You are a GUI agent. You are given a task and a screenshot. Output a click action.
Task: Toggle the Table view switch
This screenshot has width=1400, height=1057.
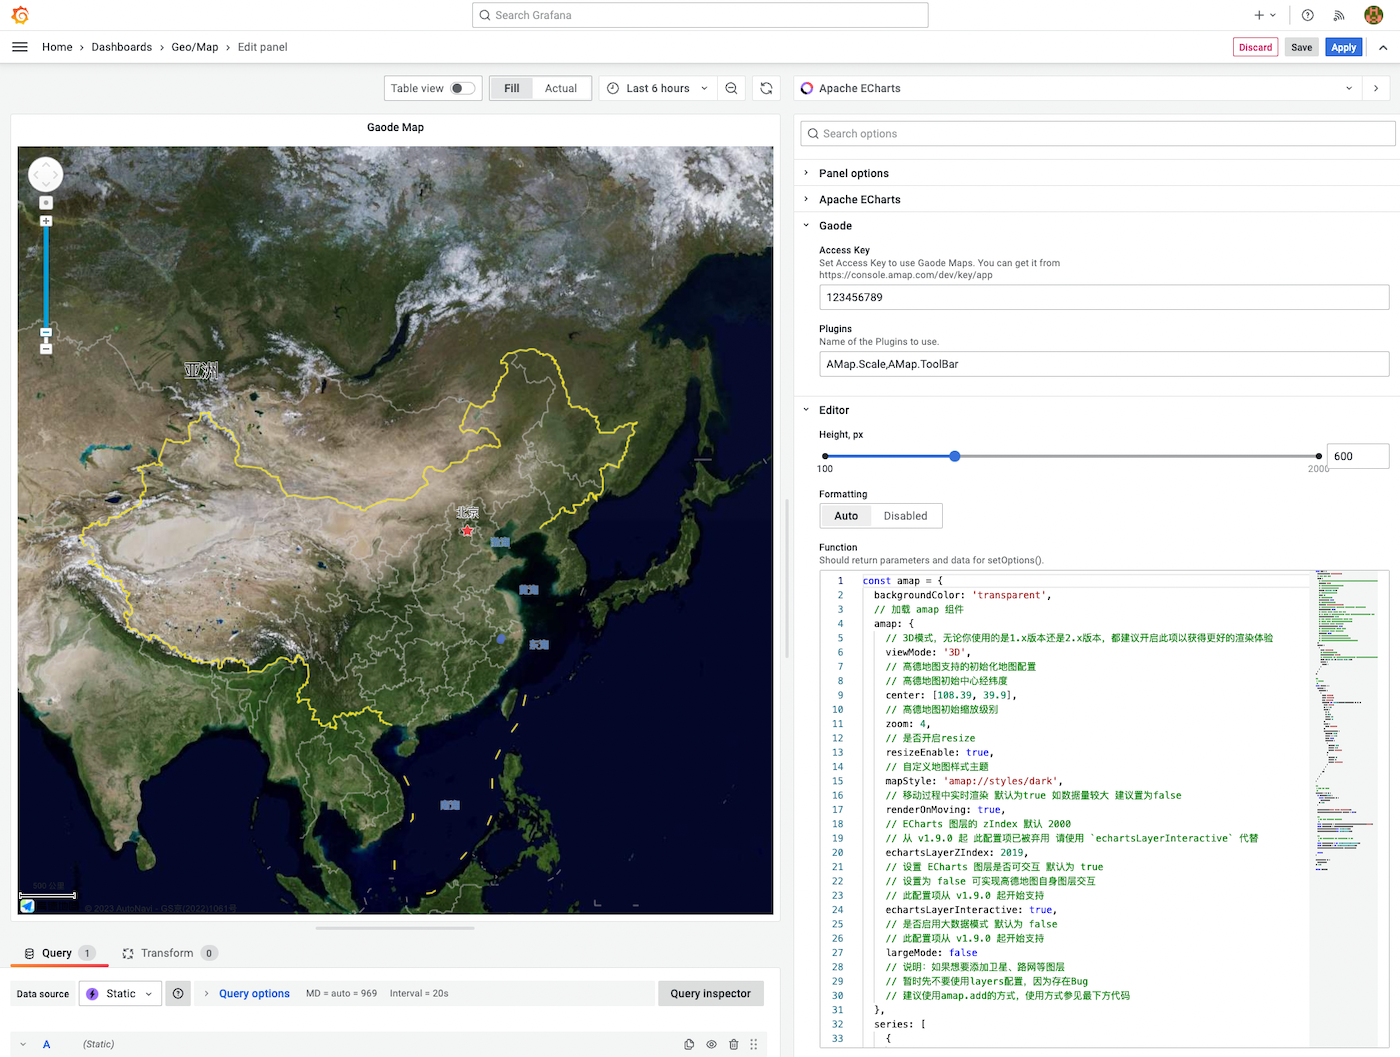click(x=460, y=88)
